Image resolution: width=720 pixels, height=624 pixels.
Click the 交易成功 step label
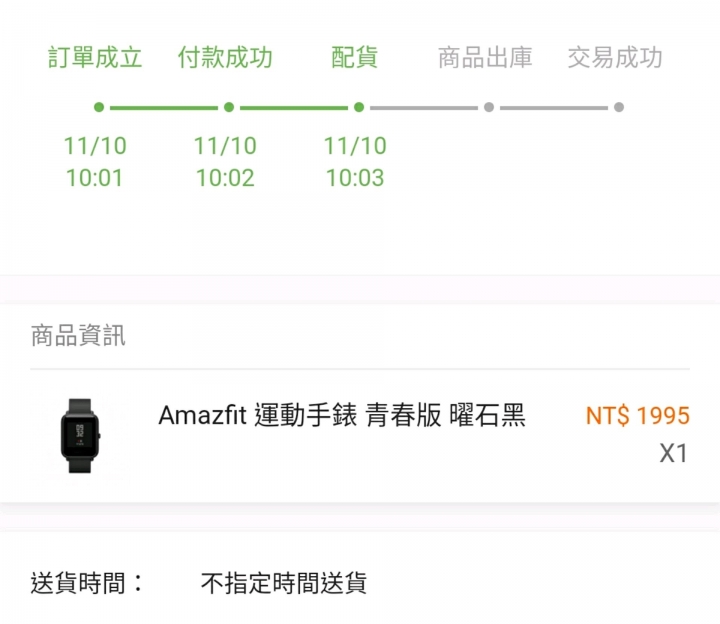click(x=615, y=58)
